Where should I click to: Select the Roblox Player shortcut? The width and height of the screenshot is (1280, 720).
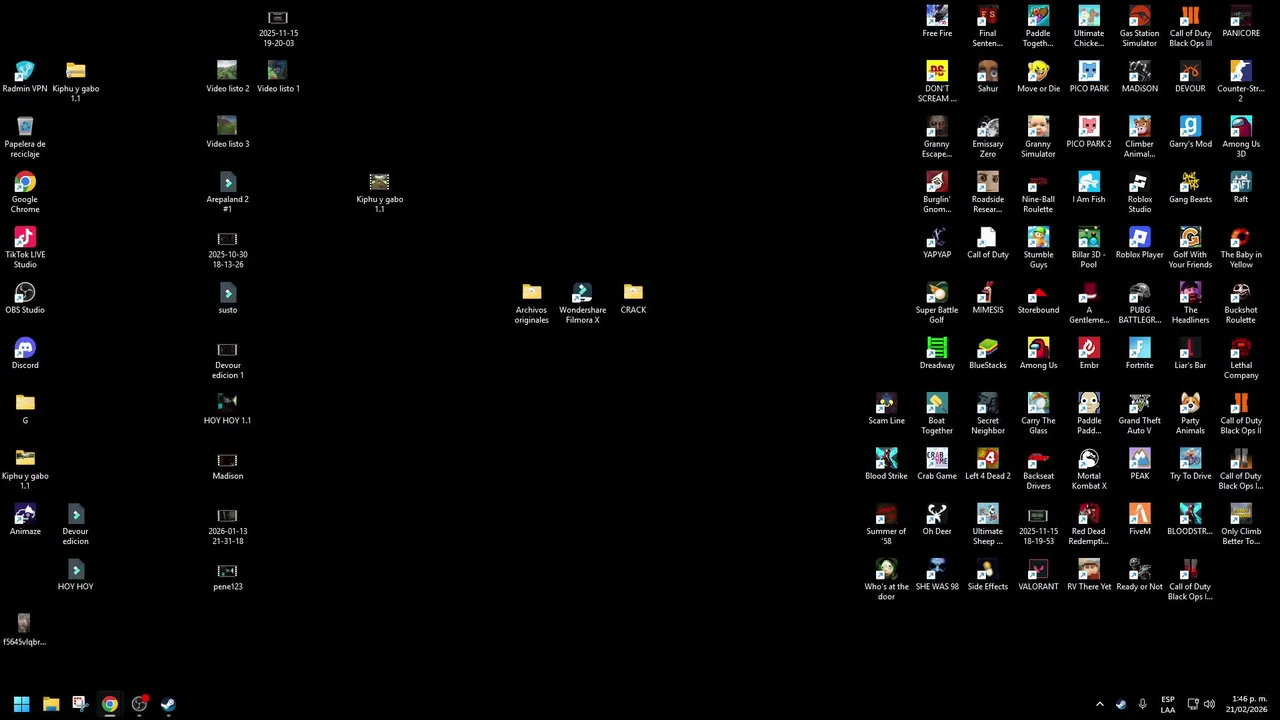click(x=1139, y=243)
